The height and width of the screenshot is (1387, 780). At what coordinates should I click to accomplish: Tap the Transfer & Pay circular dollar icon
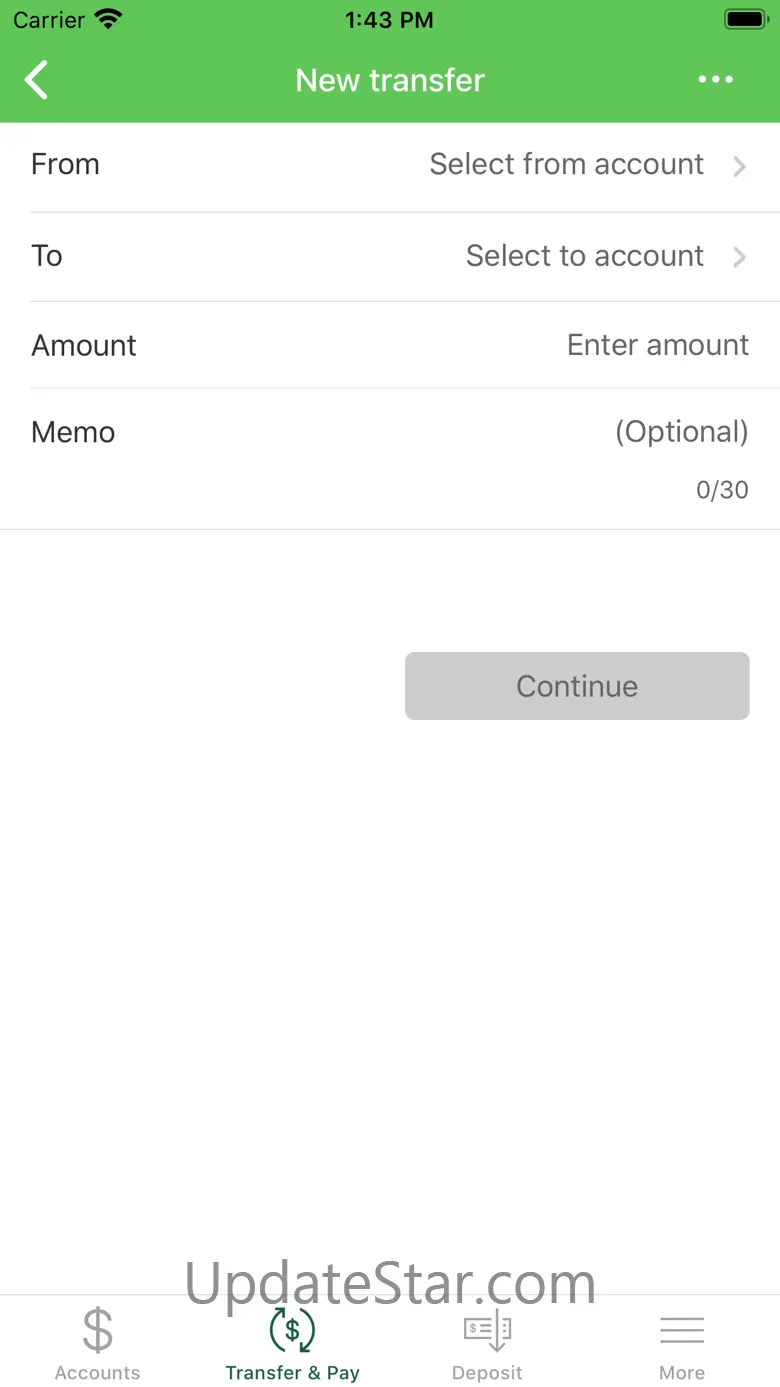pyautogui.click(x=292, y=1330)
